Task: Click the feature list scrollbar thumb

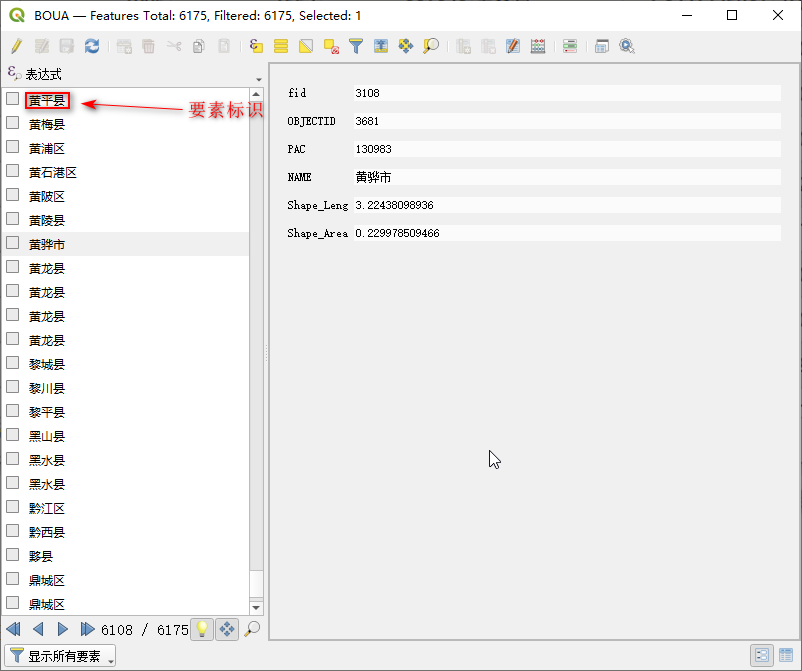Action: click(x=256, y=583)
